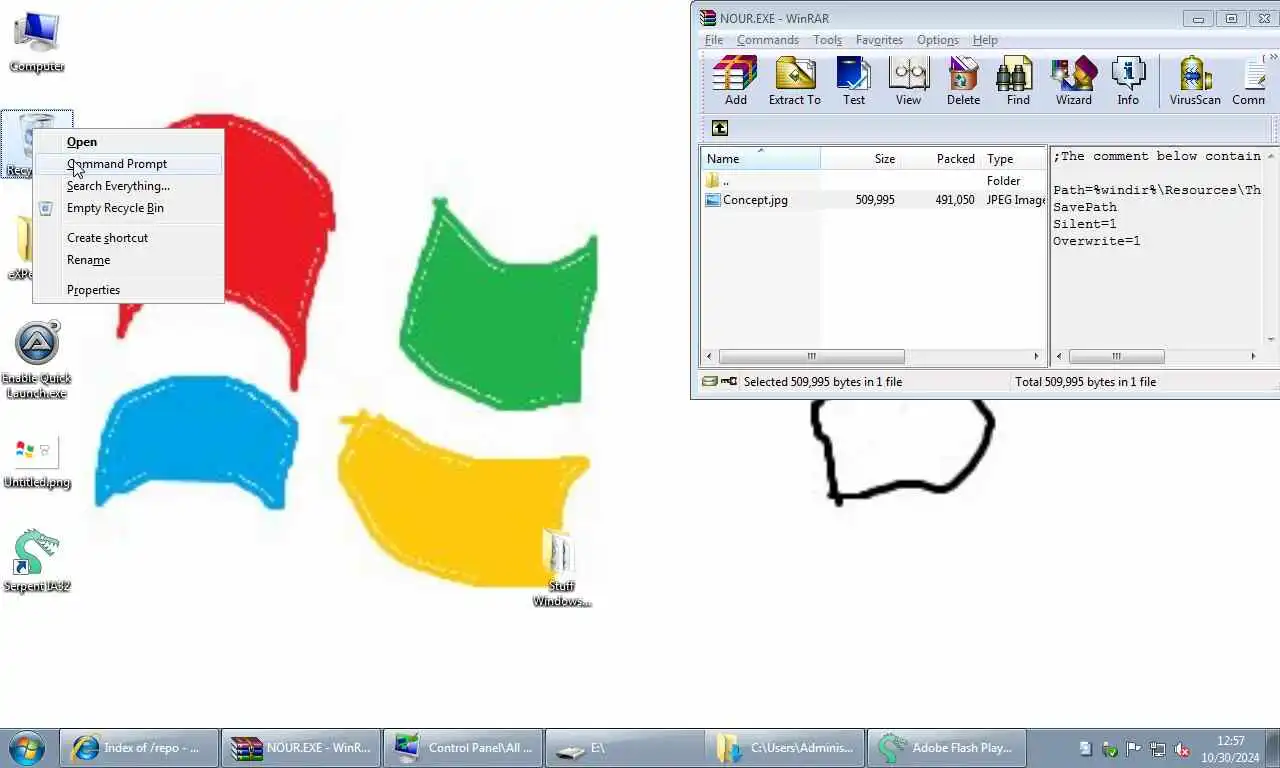Click the network tray icon
The width and height of the screenshot is (1280, 768).
(x=1158, y=749)
